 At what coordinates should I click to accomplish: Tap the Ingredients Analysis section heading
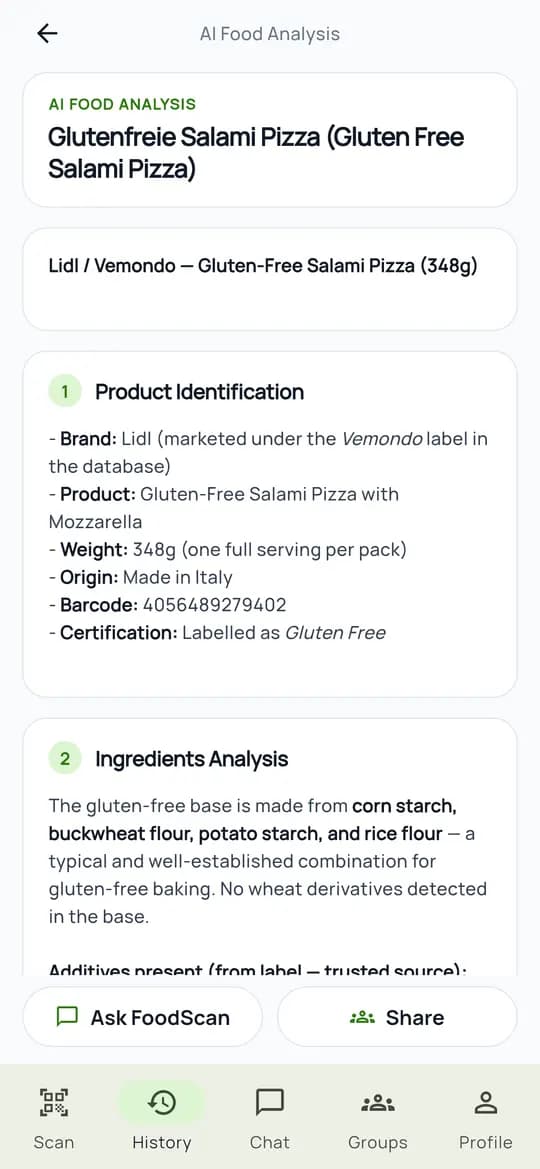[192, 759]
